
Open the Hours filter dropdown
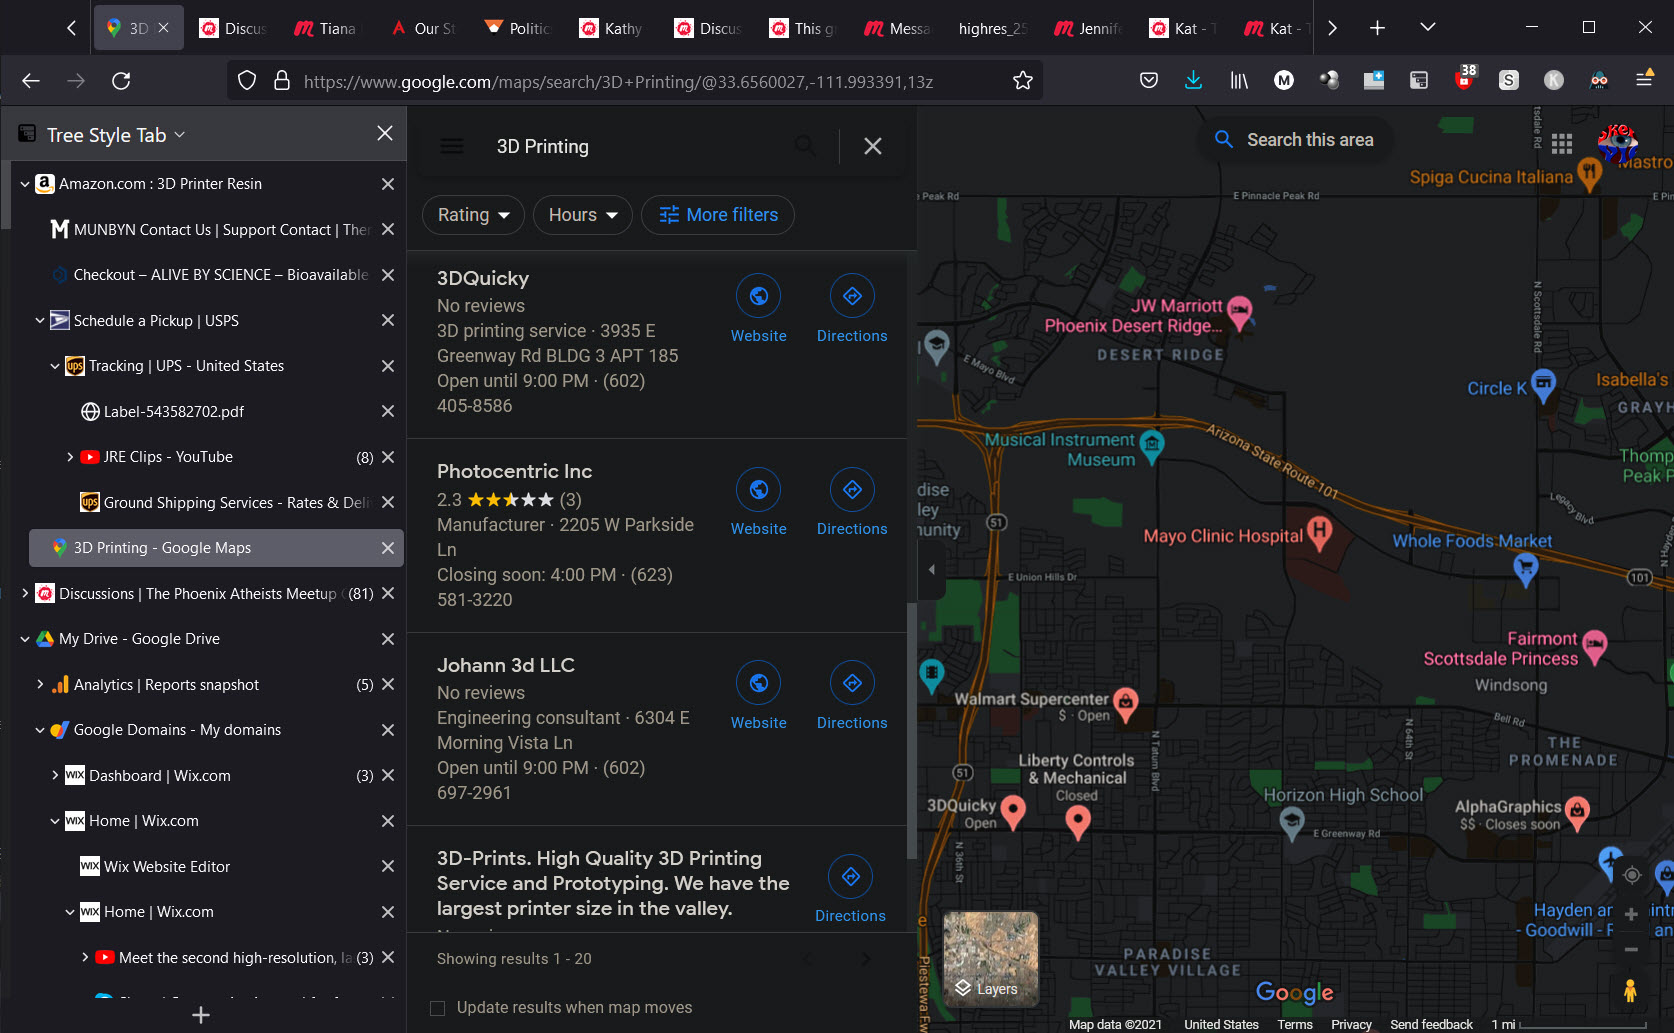click(x=583, y=215)
